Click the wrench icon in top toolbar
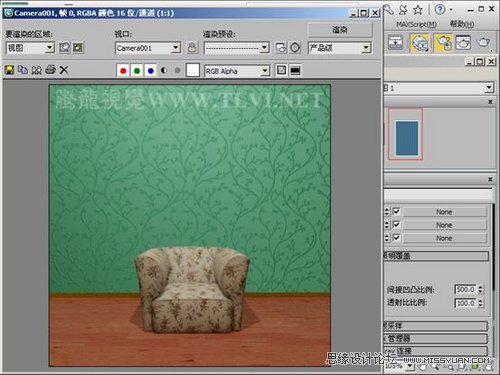 point(388,9)
